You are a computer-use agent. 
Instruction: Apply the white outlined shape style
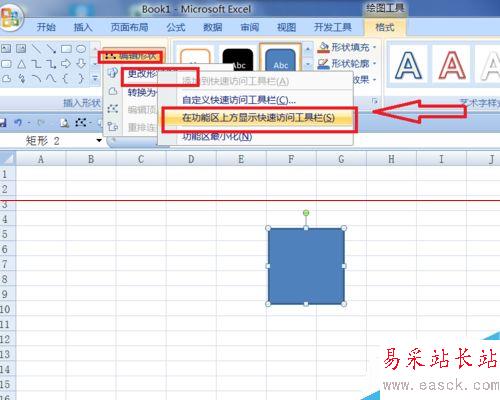point(195,59)
